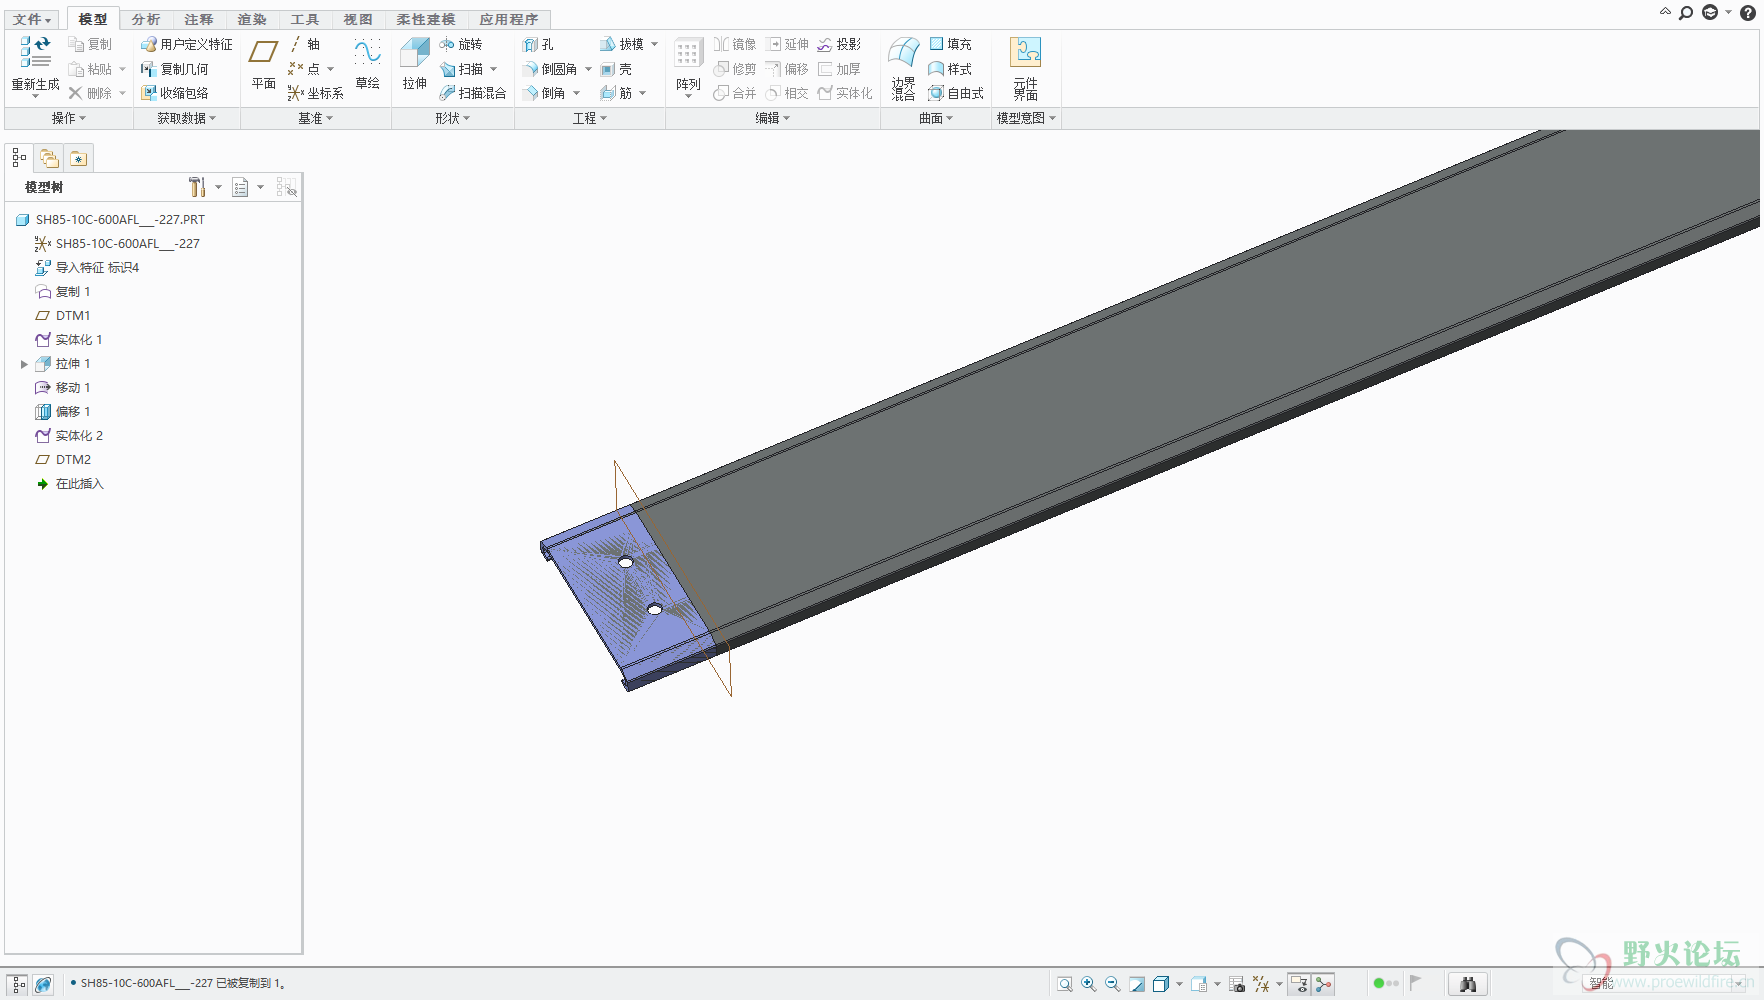Click the zoom in magnifier icon

point(1089,984)
